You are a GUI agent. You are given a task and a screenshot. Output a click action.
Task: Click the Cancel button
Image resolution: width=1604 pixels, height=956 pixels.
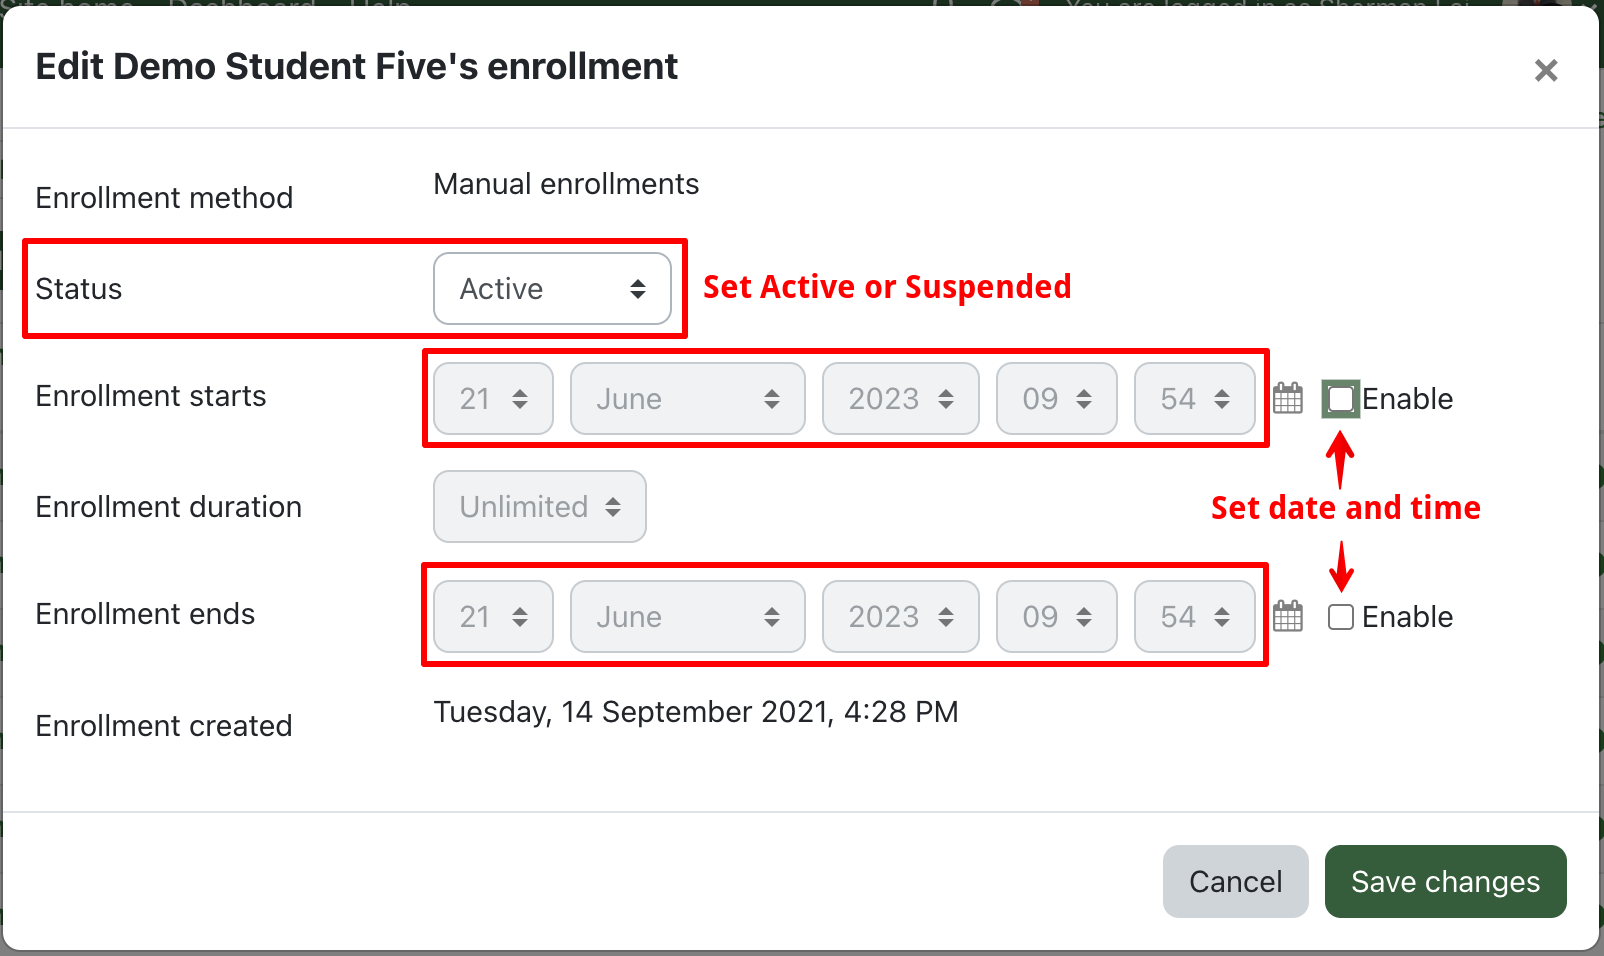(x=1235, y=881)
